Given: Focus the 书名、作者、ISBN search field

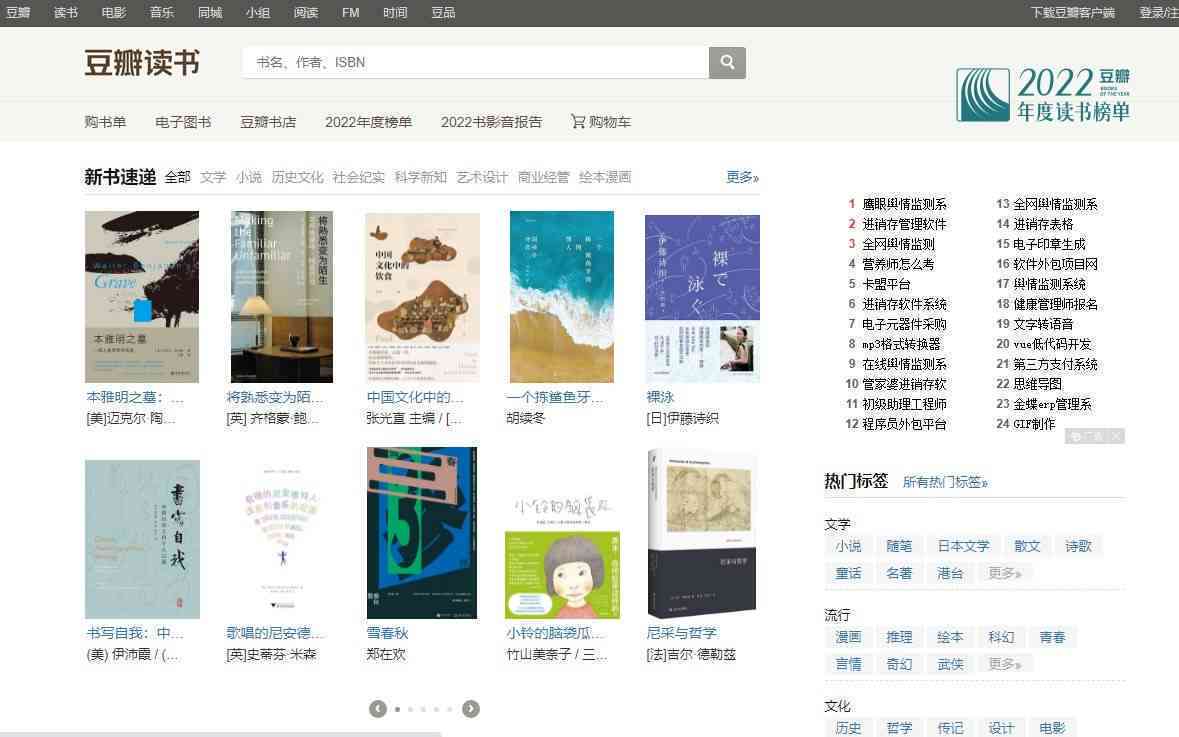Looking at the screenshot, I should point(475,62).
